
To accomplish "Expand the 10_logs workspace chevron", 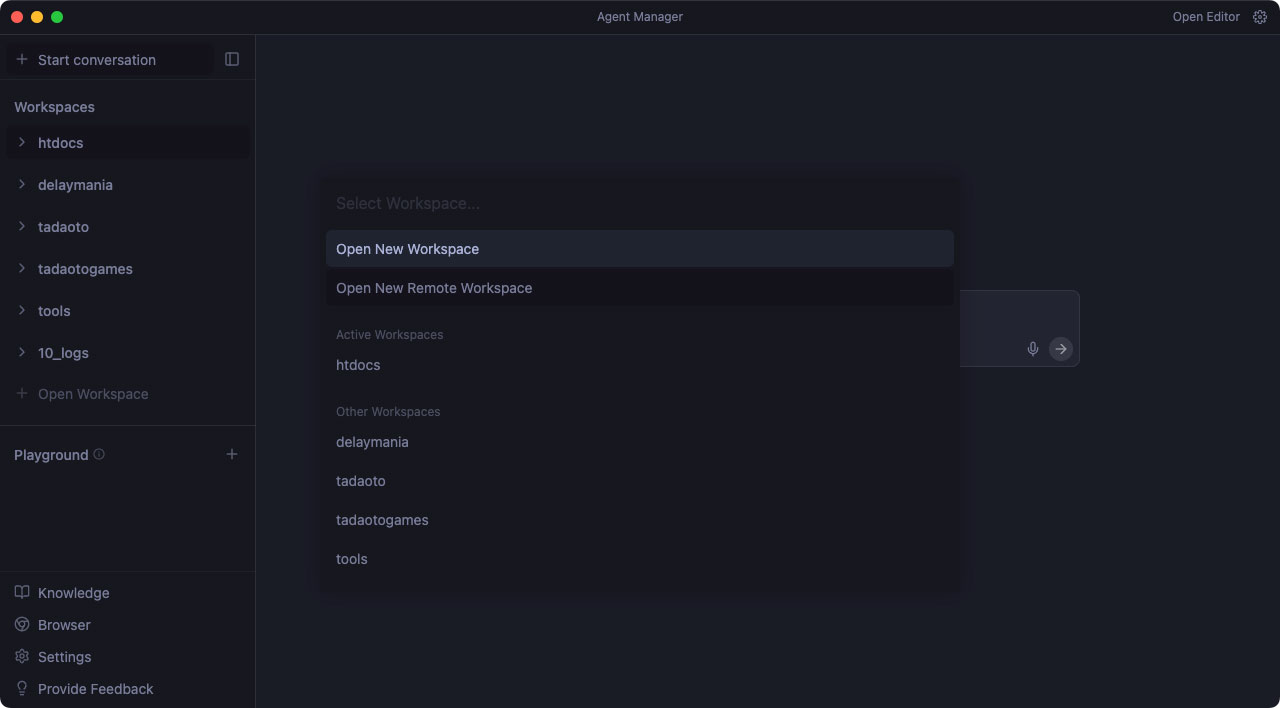I will [x=22, y=353].
